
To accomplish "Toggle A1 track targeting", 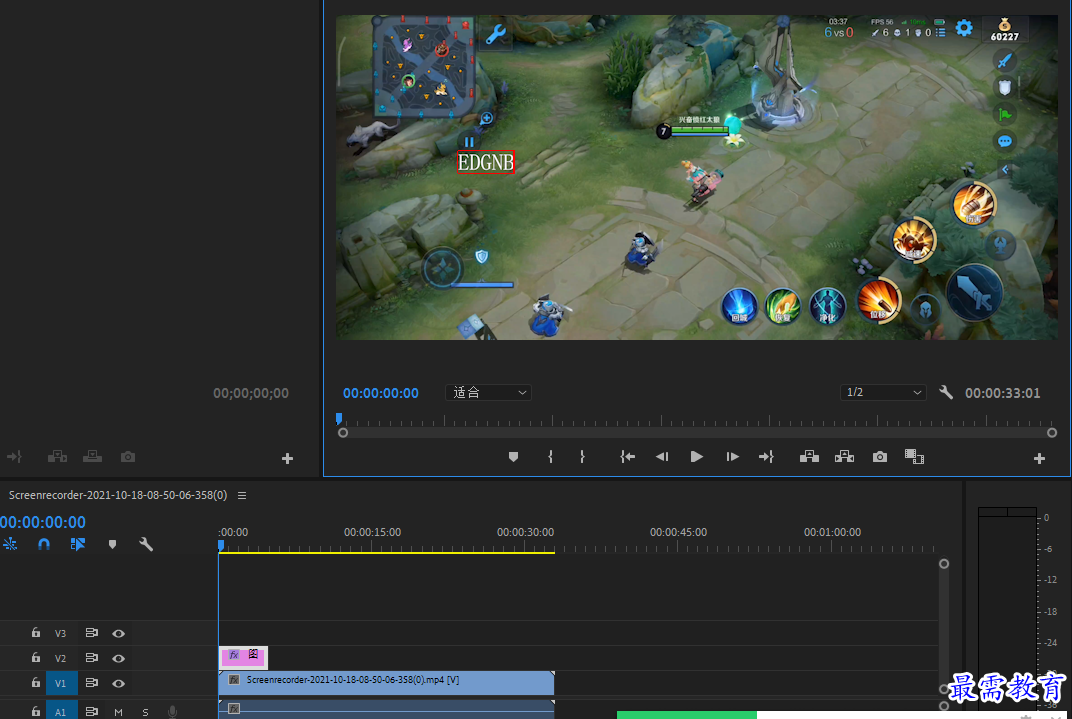I will tap(61, 710).
